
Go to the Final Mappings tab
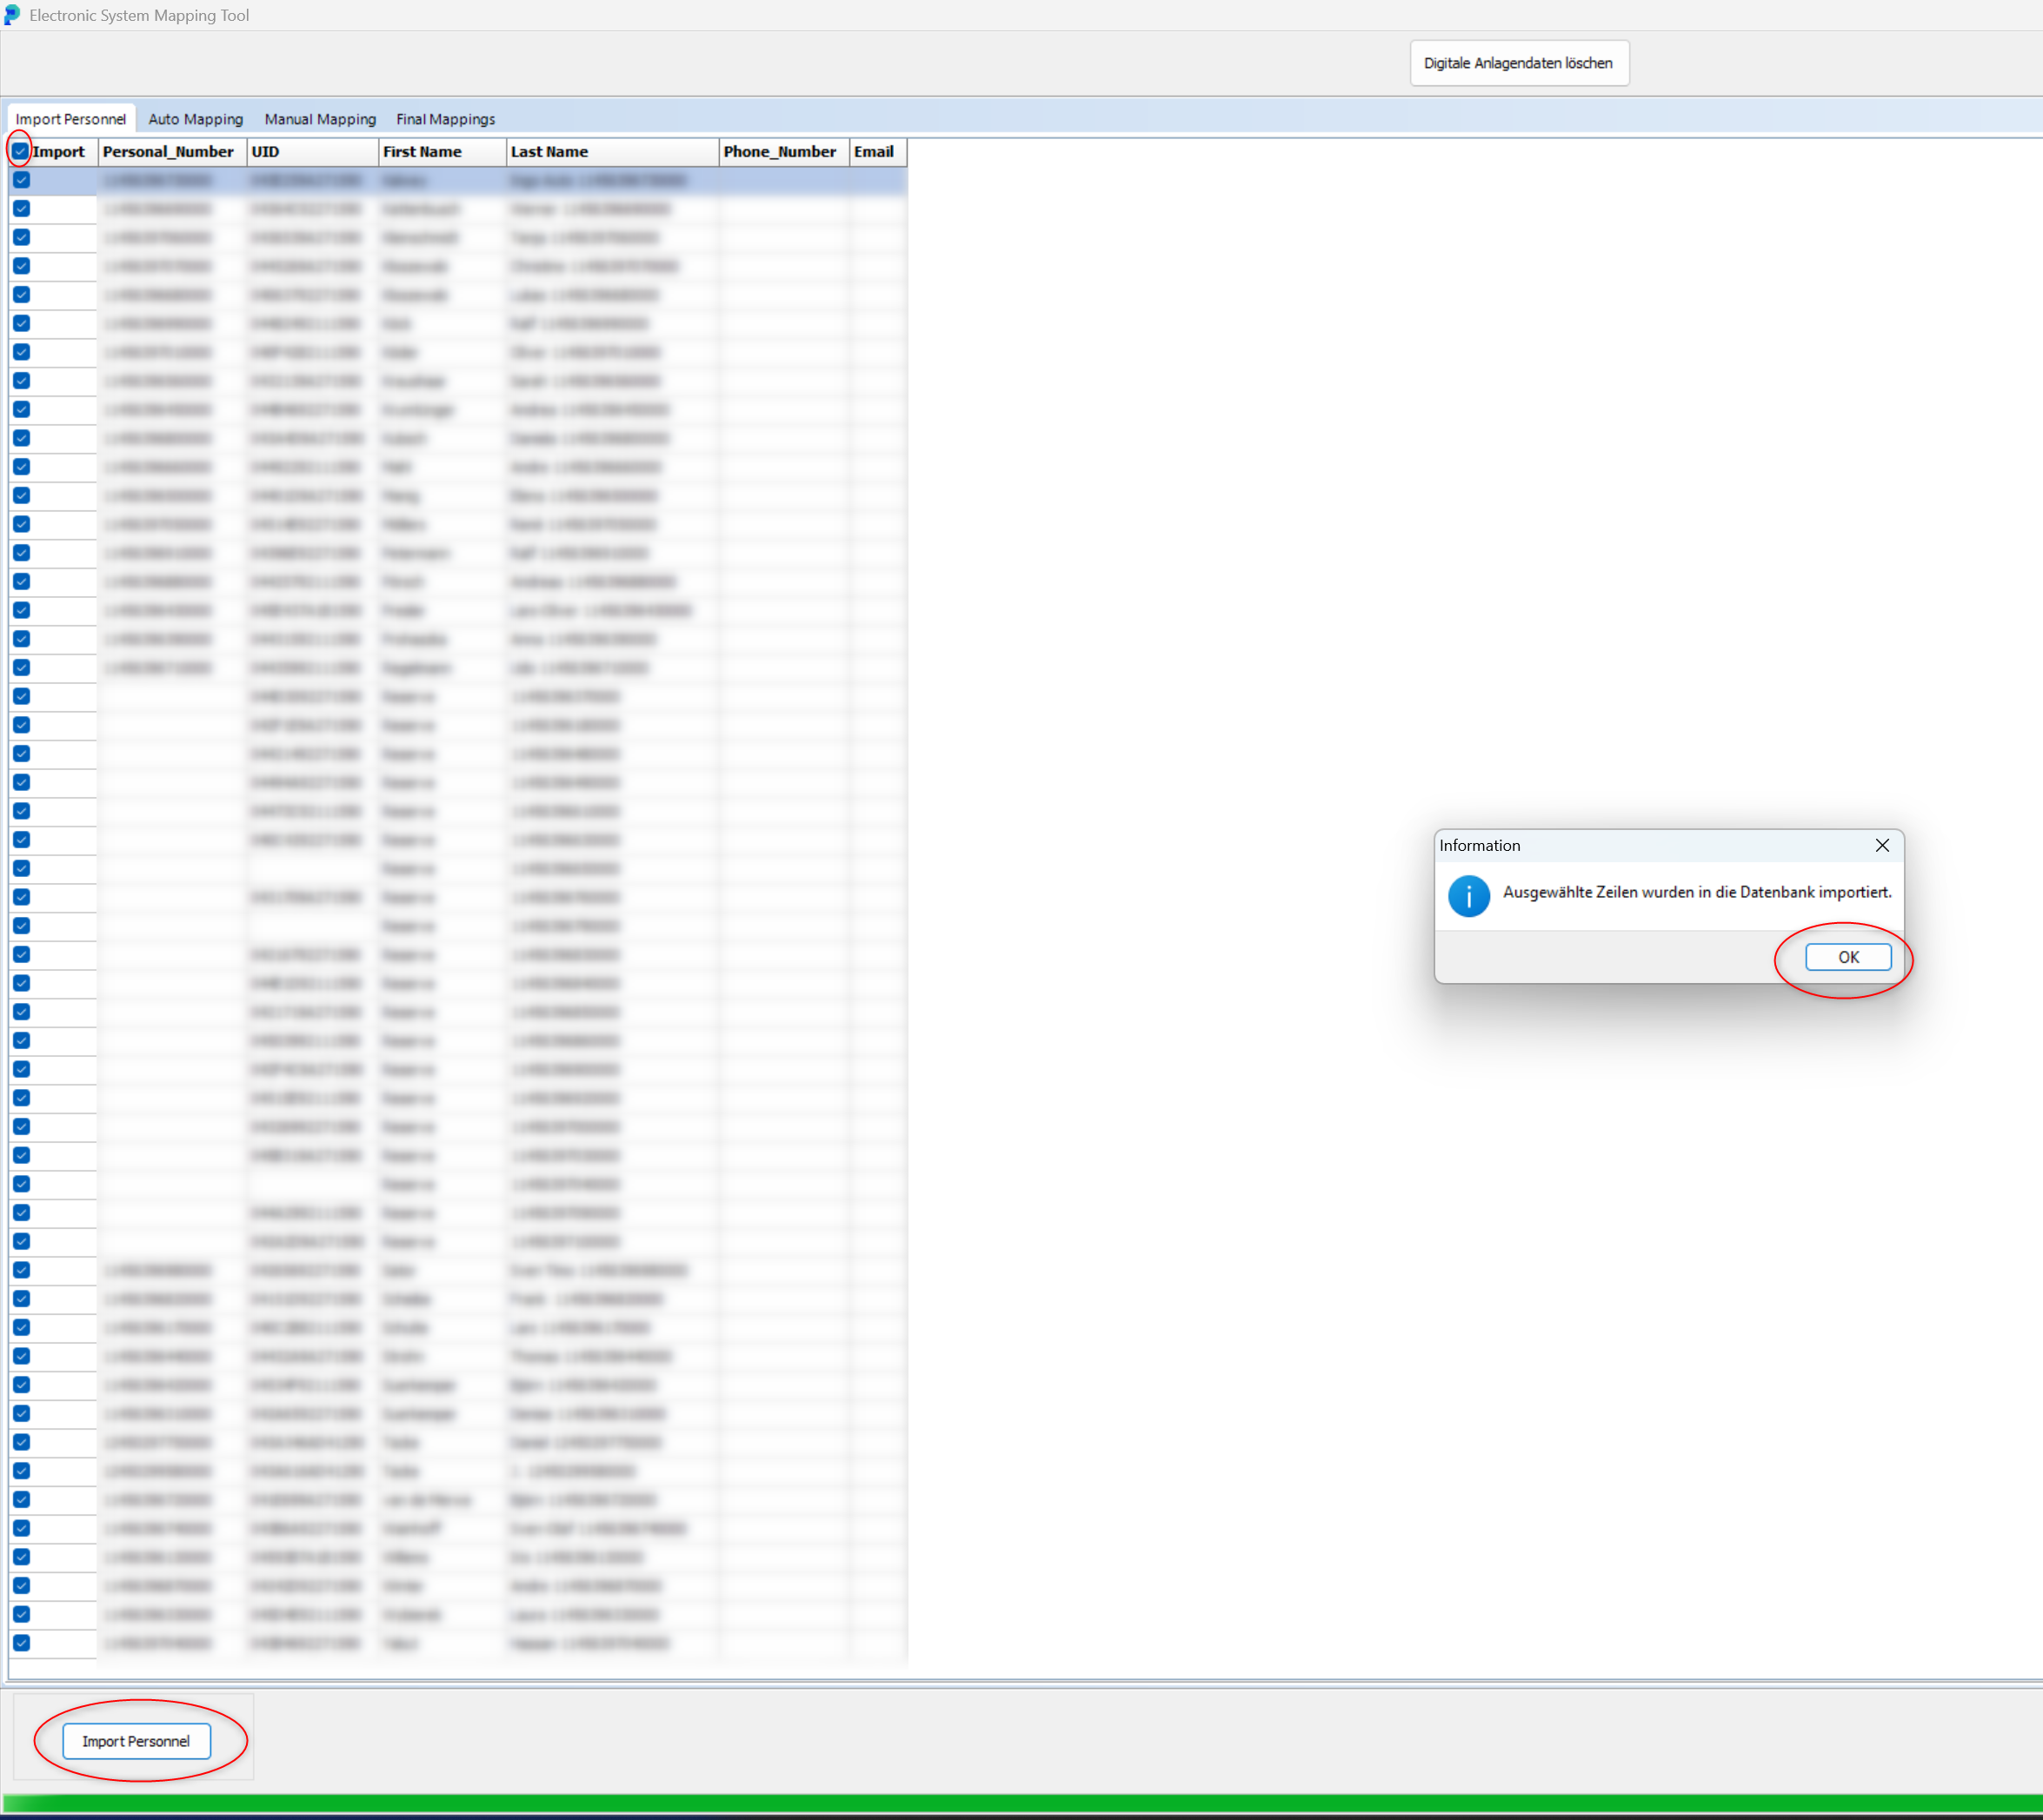click(445, 119)
